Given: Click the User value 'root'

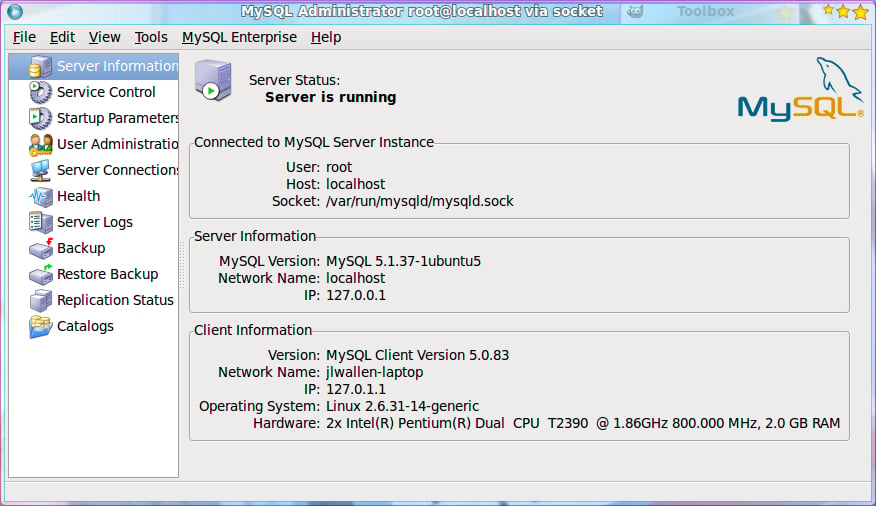Looking at the screenshot, I should point(339,168).
